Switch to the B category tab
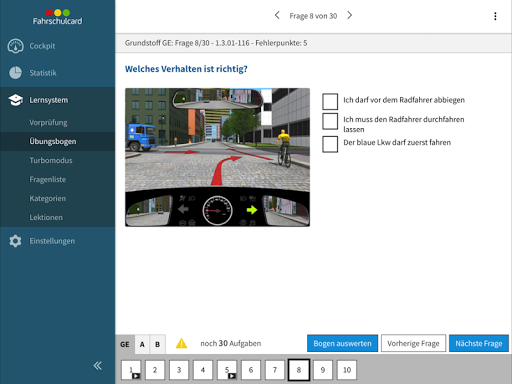The height and width of the screenshot is (384, 512). [157, 344]
